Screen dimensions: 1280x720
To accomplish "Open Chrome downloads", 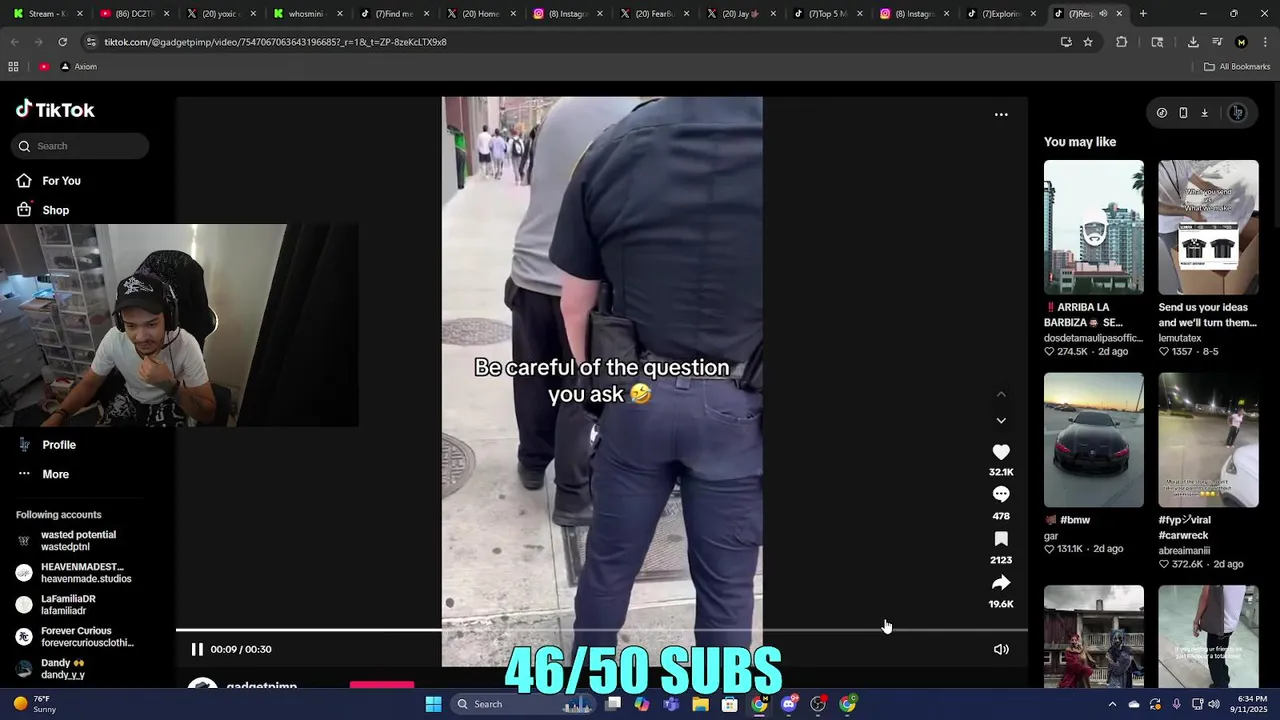I will pyautogui.click(x=1193, y=42).
